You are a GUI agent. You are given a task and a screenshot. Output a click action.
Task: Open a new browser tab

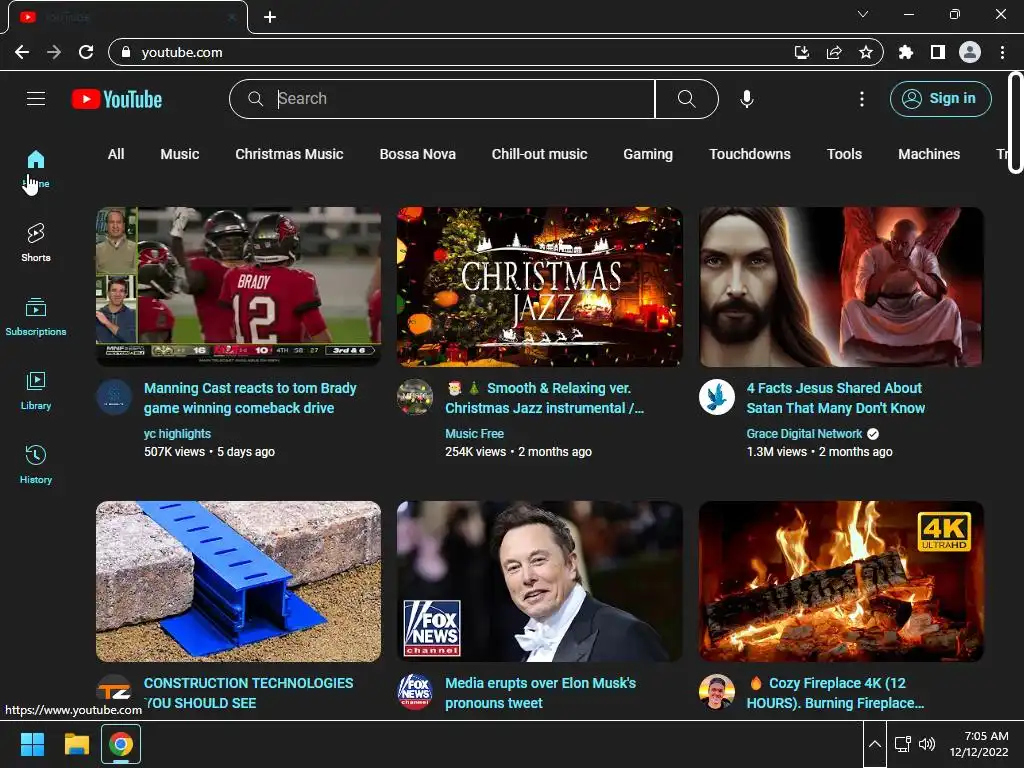(270, 17)
